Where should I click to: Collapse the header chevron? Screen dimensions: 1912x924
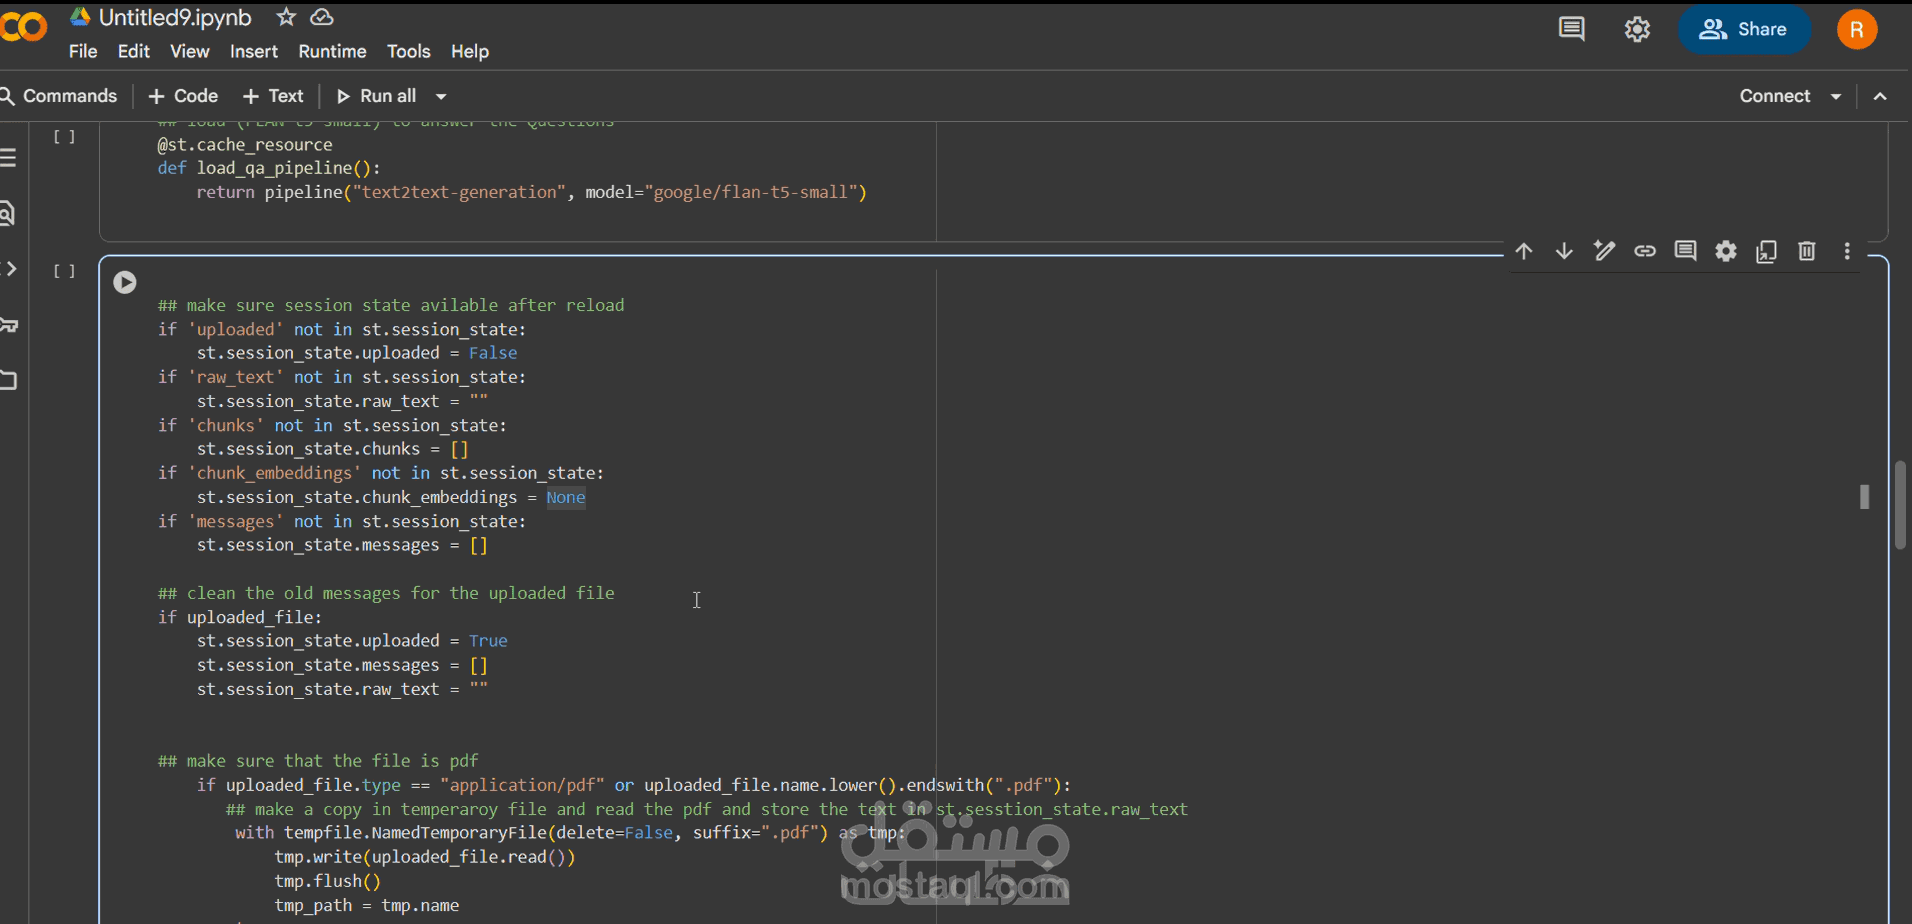[1880, 96]
